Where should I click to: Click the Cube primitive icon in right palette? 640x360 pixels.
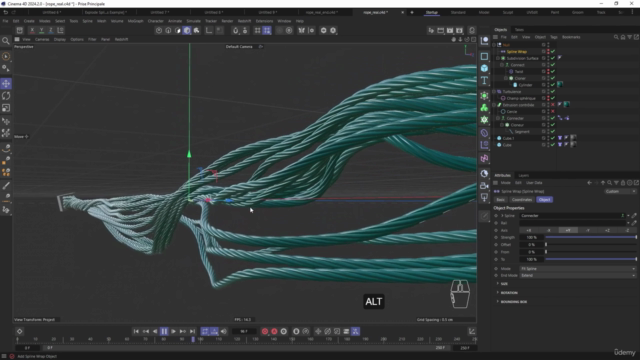click(484, 68)
